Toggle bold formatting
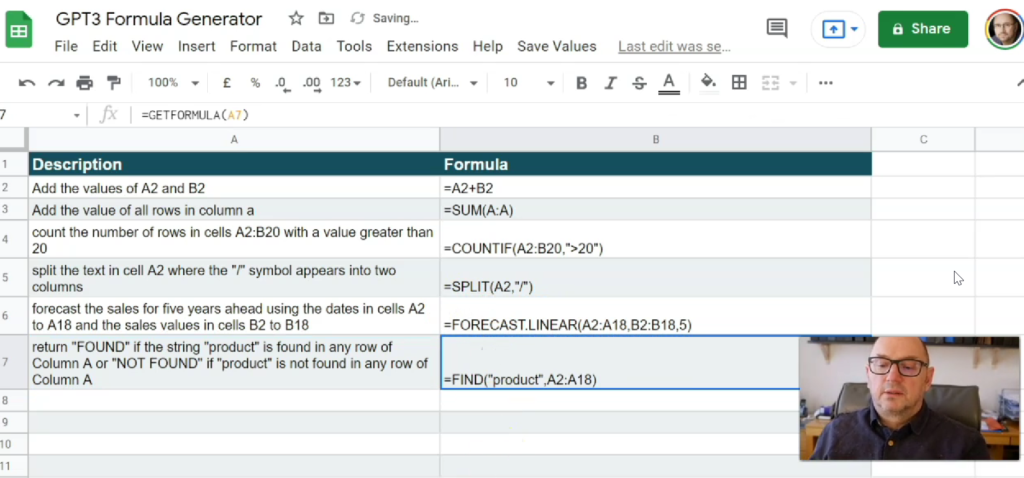The image size is (1024, 478). (581, 83)
